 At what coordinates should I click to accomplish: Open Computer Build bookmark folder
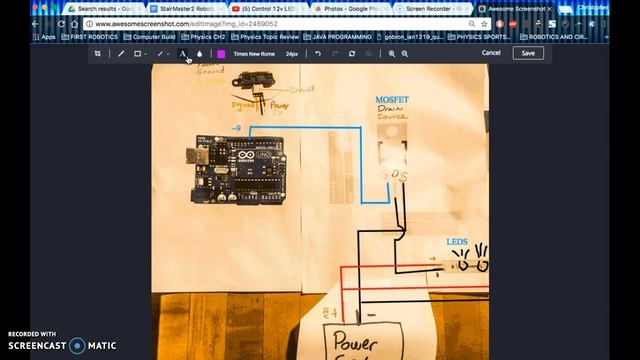(x=149, y=37)
